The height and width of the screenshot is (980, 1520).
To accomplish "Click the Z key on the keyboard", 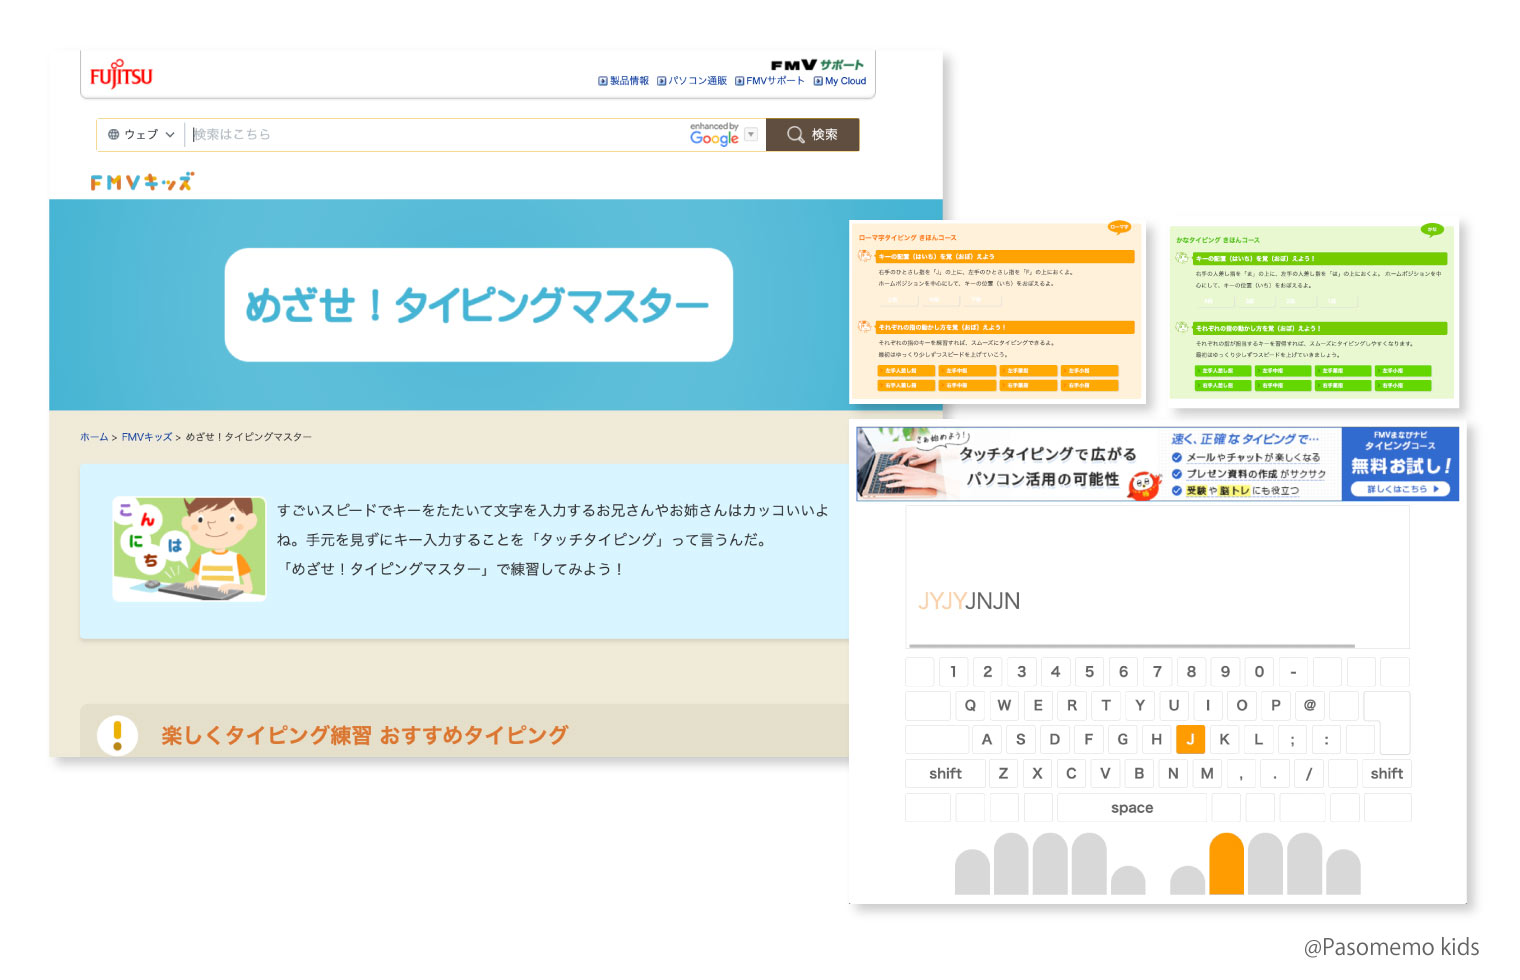I will (1003, 773).
